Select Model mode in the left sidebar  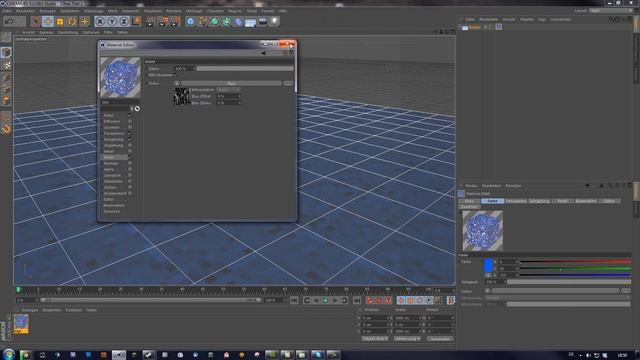click(6, 52)
